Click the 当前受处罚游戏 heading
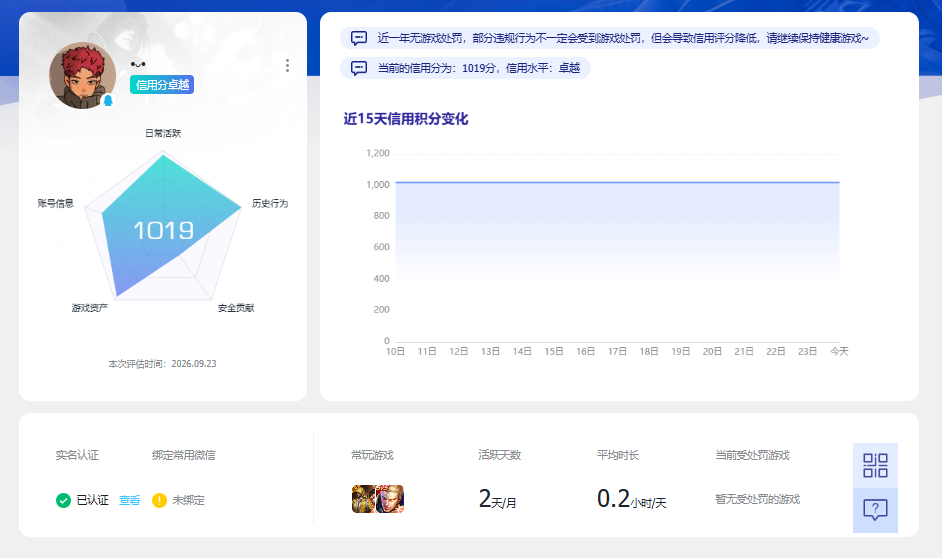Screen dimensions: 942x558 click(x=752, y=455)
